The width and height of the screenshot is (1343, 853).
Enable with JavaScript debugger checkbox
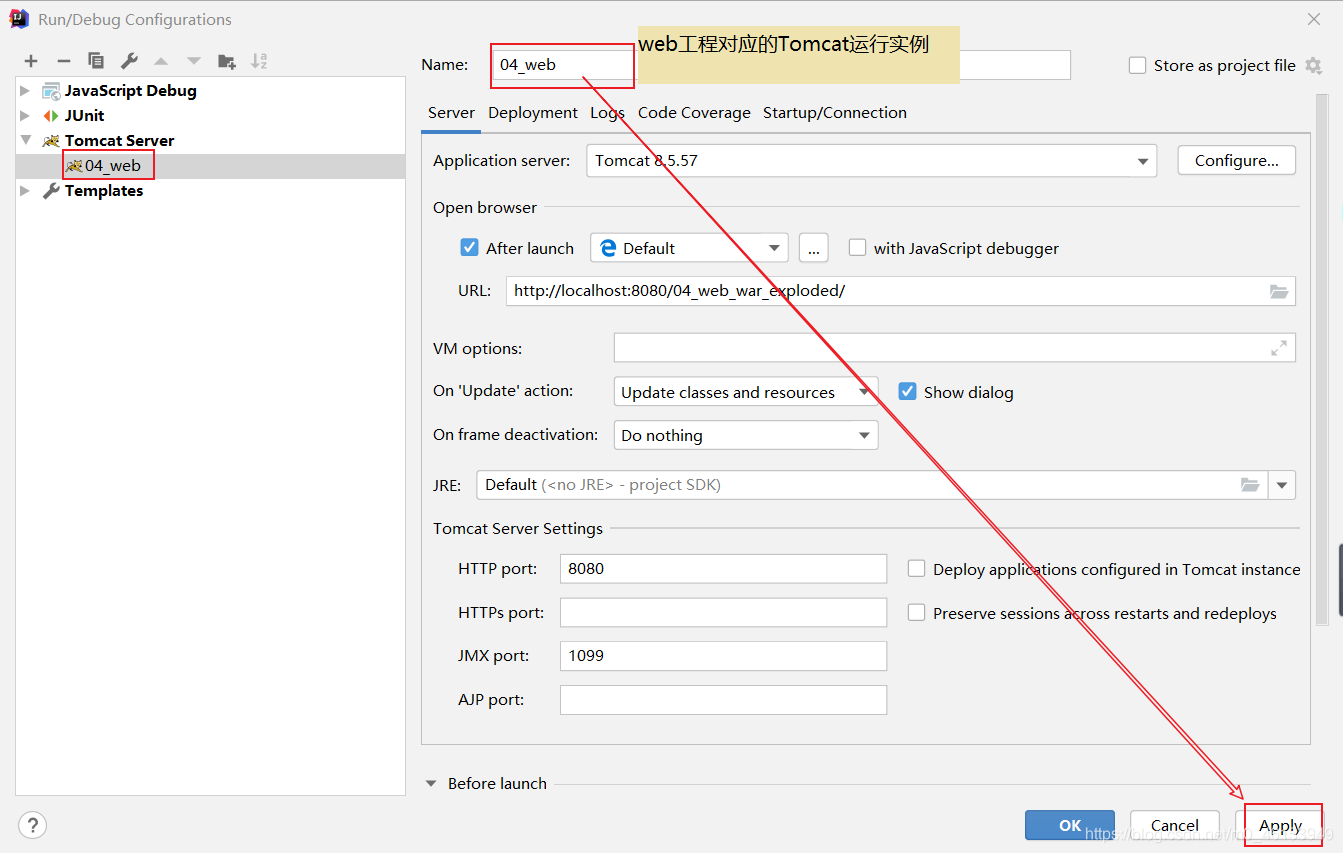(x=857, y=247)
